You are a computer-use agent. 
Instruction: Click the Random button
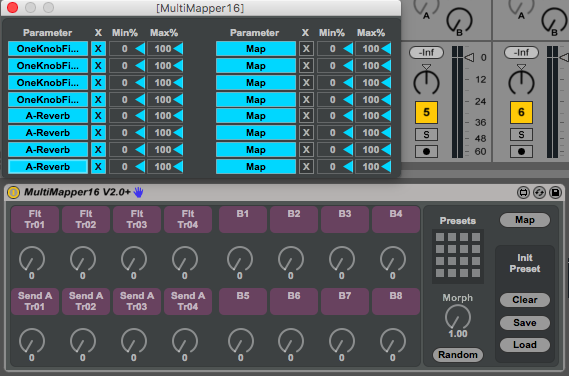pyautogui.click(x=458, y=355)
